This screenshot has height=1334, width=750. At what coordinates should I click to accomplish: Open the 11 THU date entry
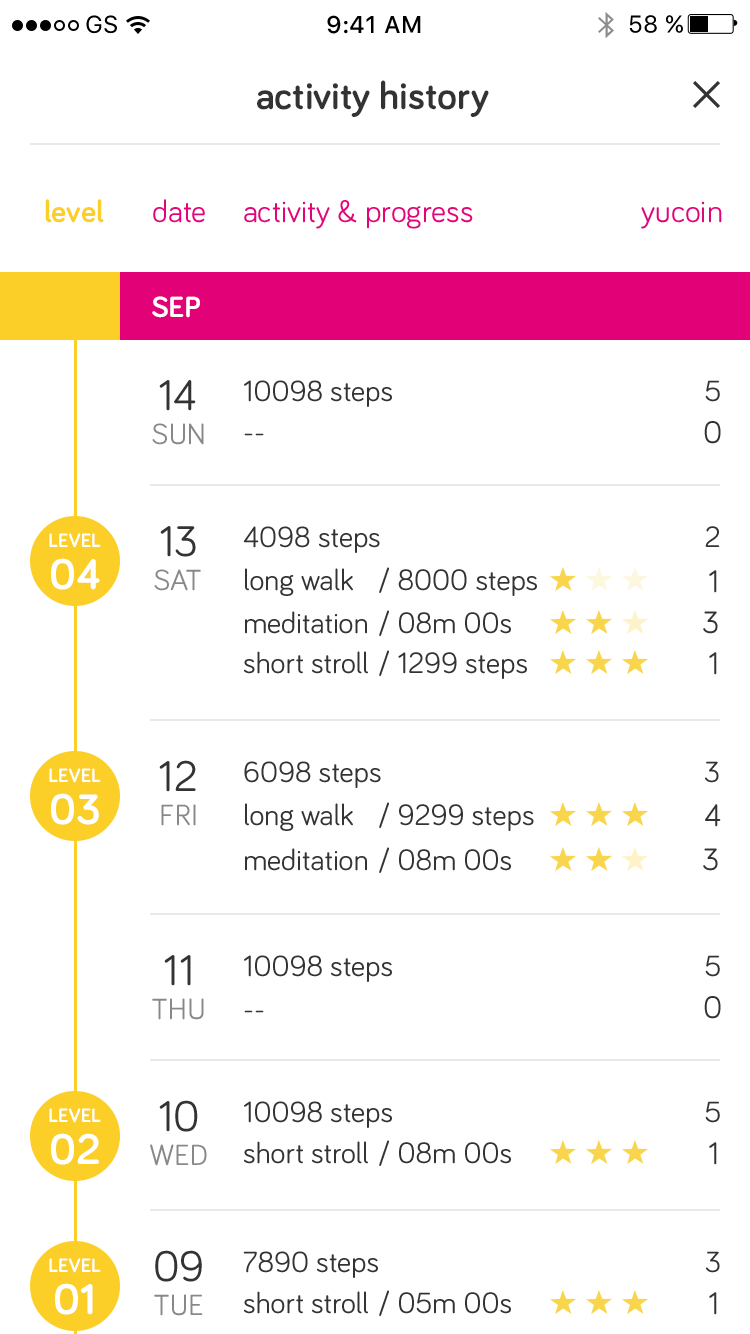click(178, 986)
